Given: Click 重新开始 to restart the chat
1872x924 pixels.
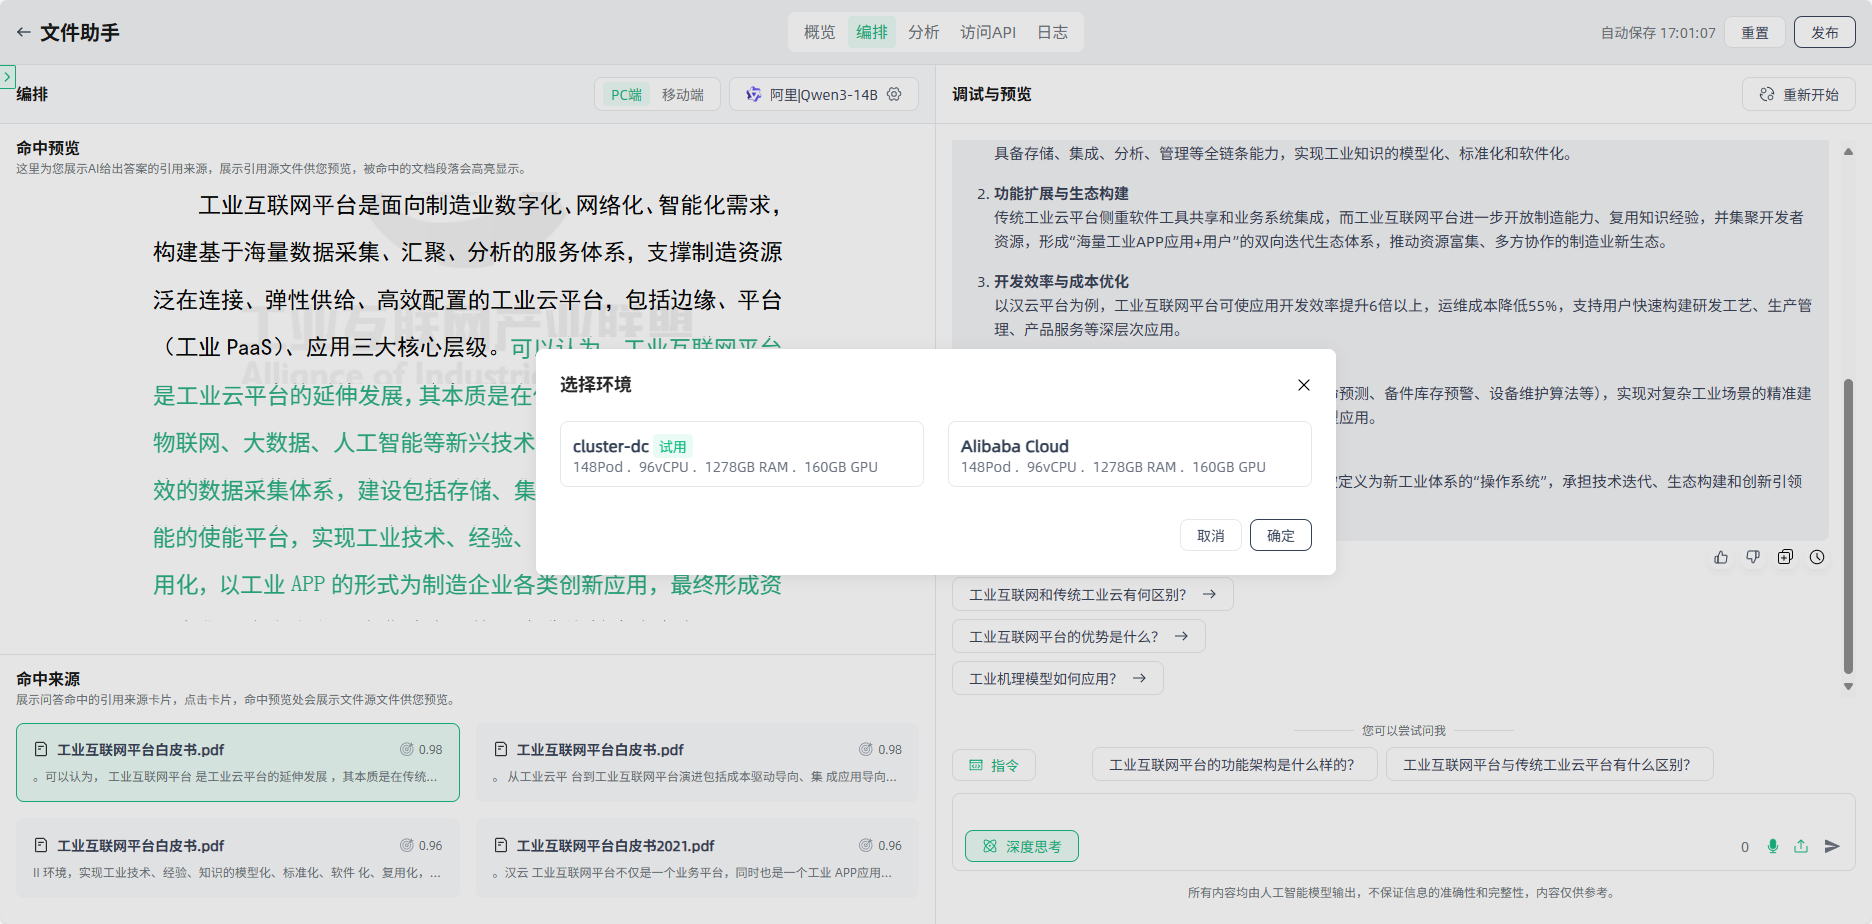Looking at the screenshot, I should (1799, 94).
